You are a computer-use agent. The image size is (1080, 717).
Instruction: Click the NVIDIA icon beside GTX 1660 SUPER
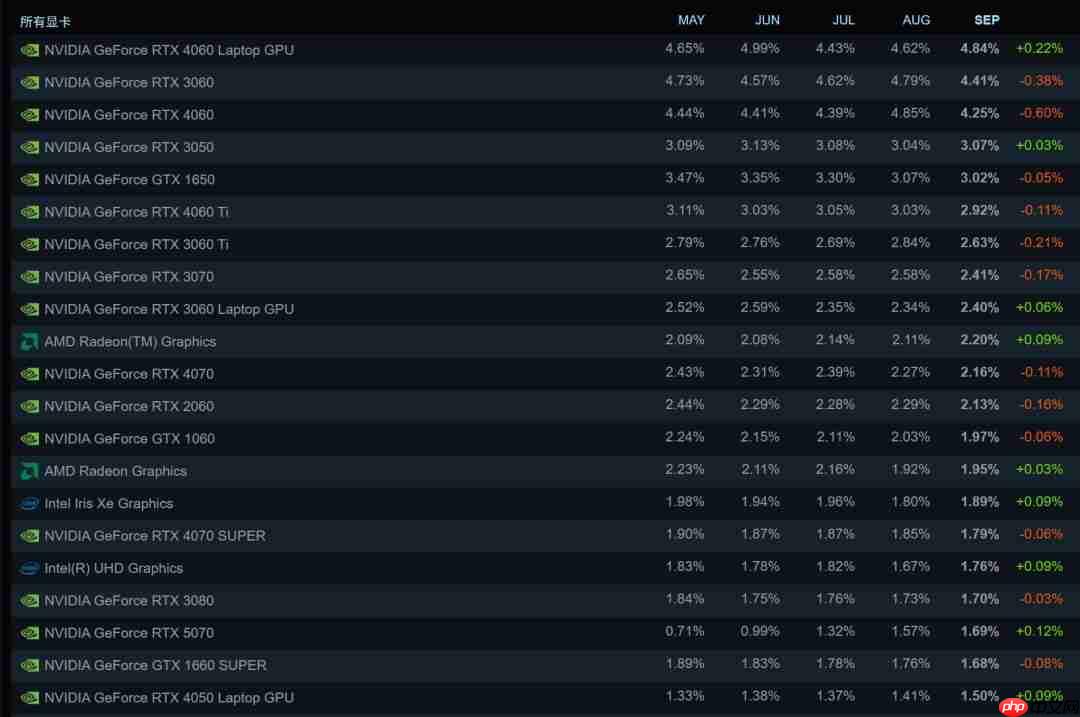28,665
